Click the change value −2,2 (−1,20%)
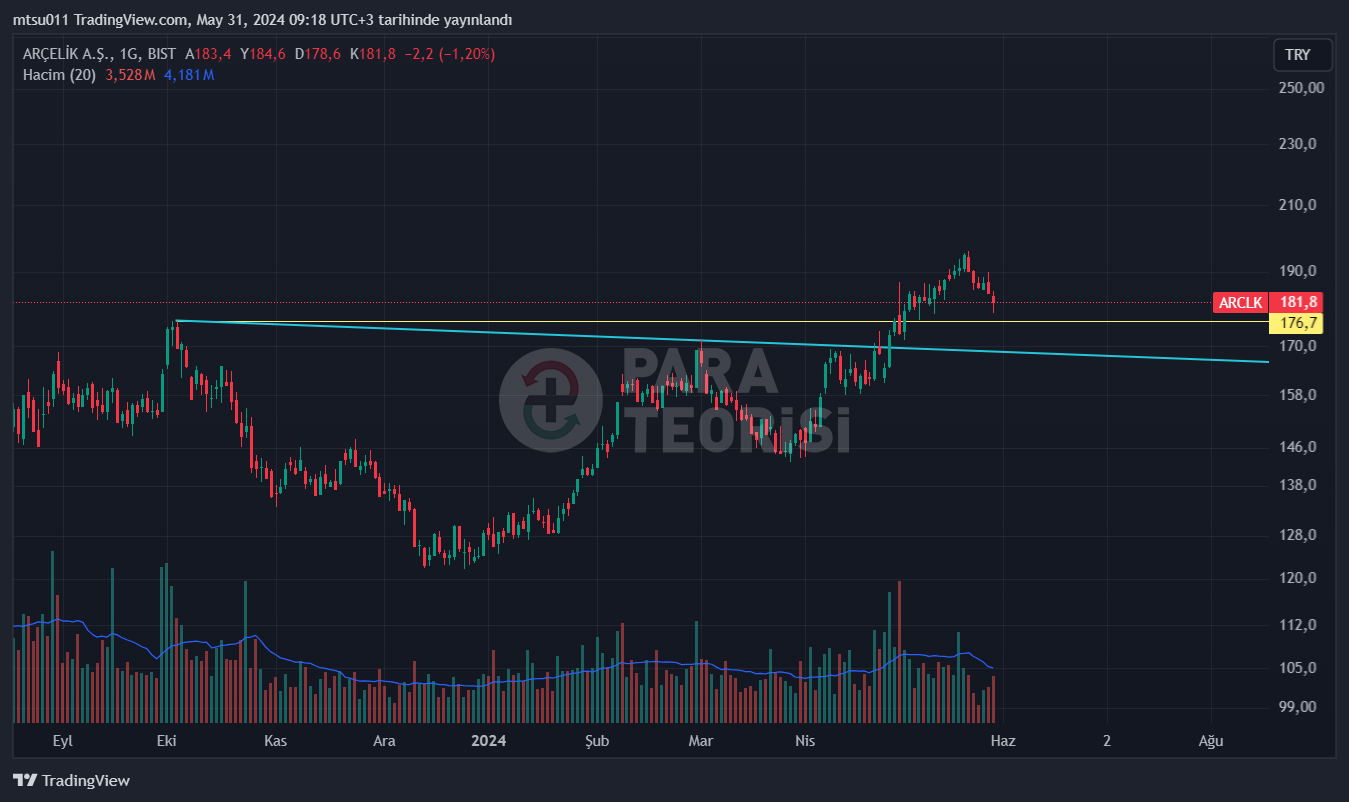Viewport: 1349px width, 802px height. coord(450,54)
